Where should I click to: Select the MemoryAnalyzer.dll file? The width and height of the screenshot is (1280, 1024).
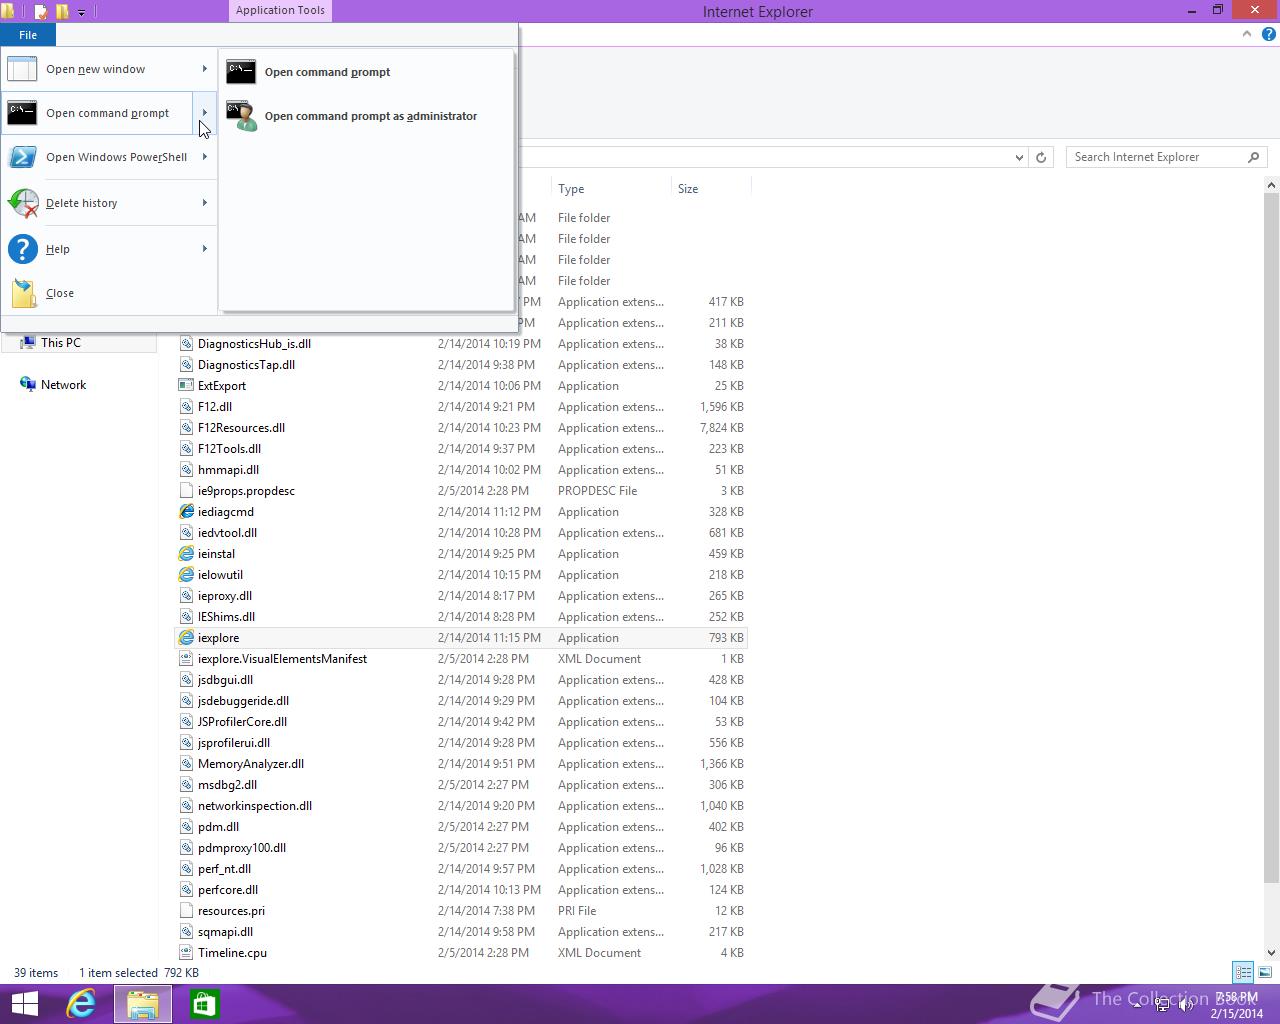[x=460, y=764]
